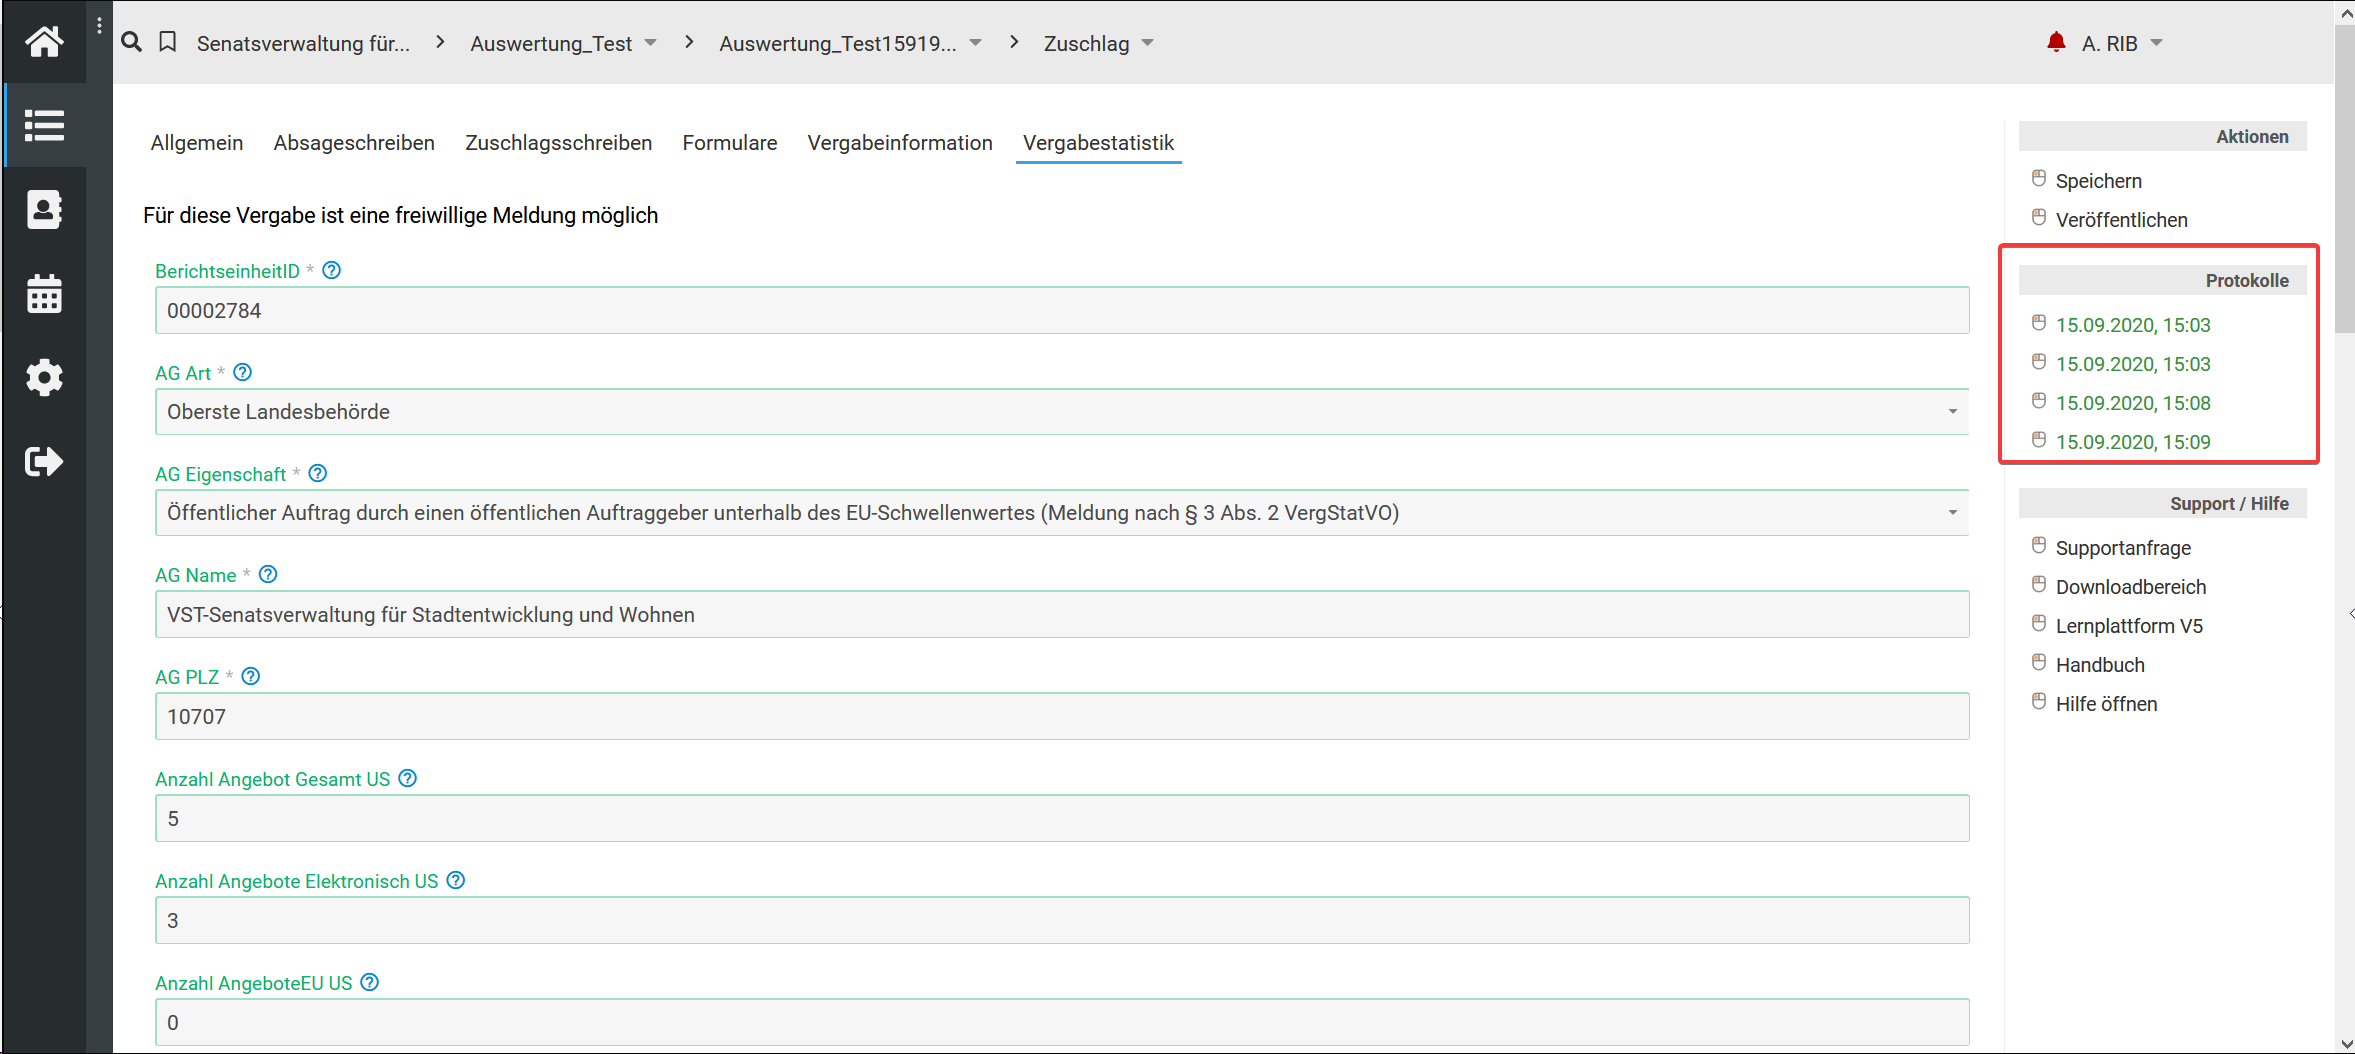Viewport: 2355px width, 1054px height.
Task: Click the search magnifier icon
Action: (x=131, y=42)
